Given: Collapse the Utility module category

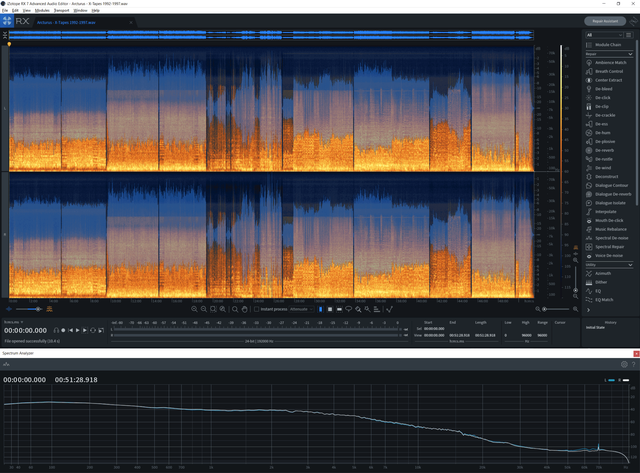Looking at the screenshot, I should (630, 265).
